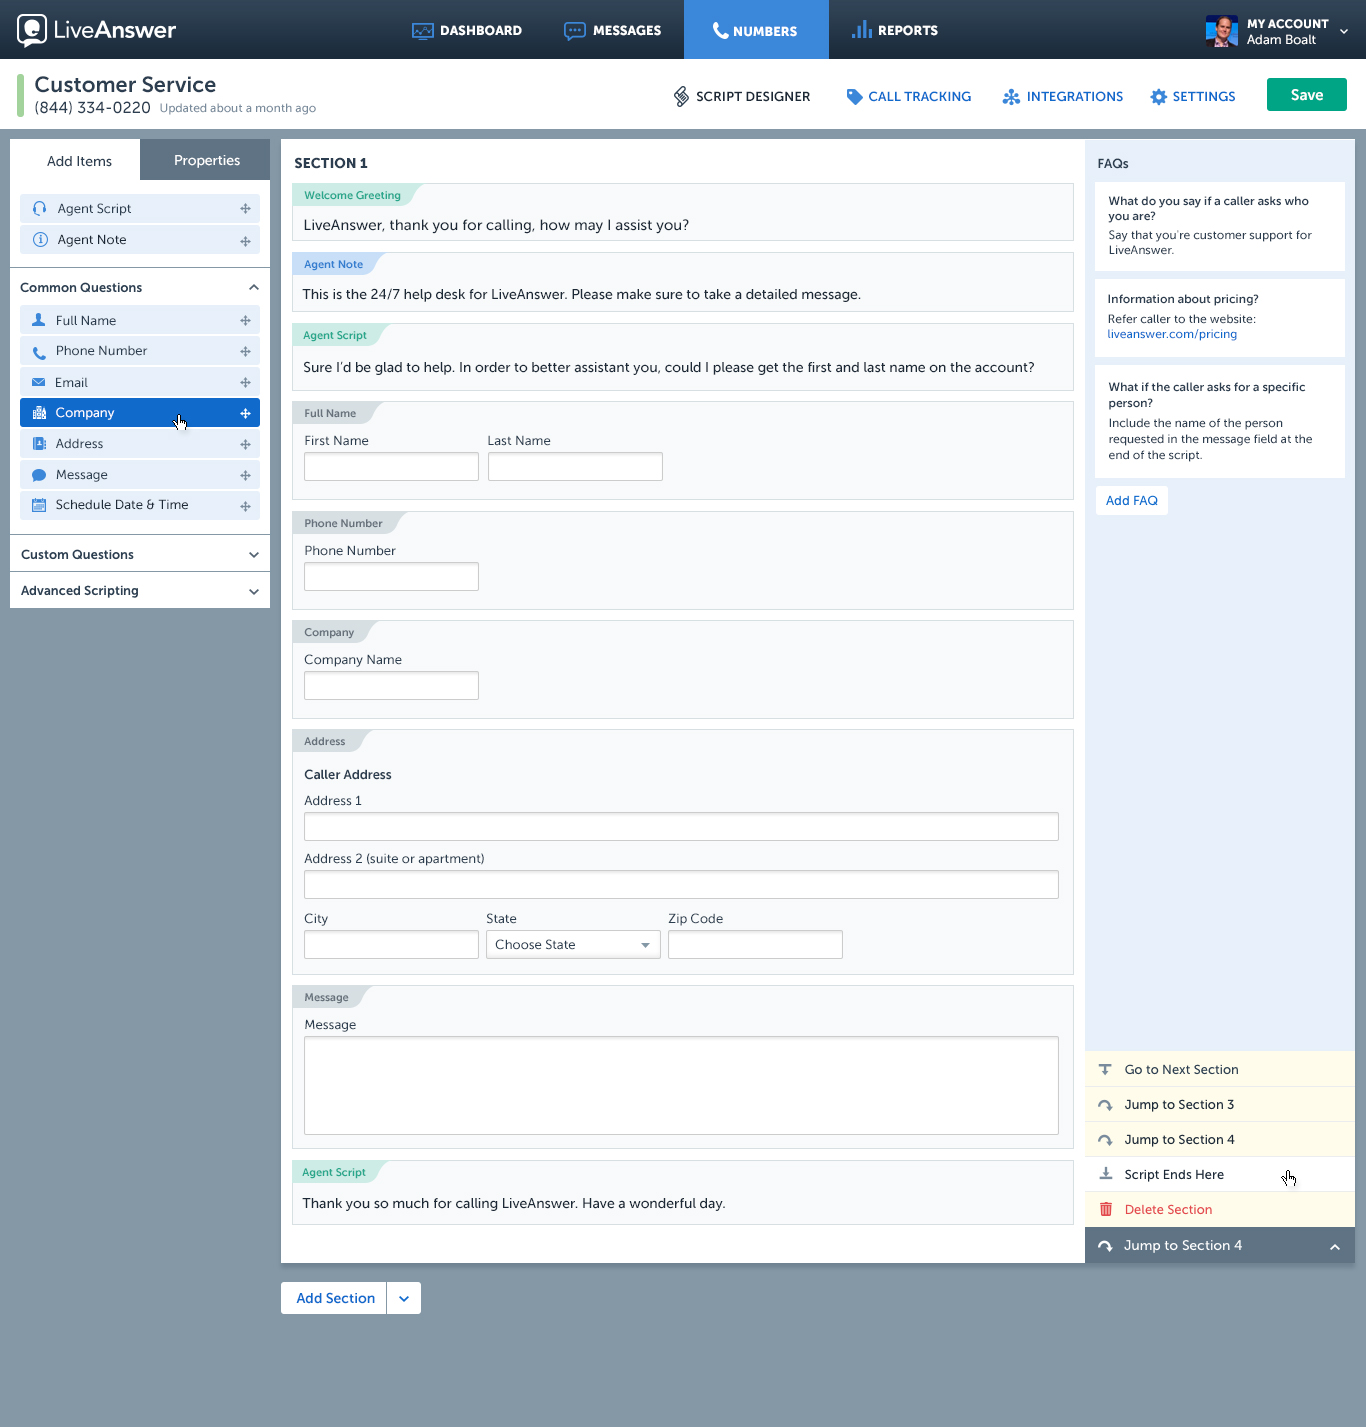Switch to the Properties tab
The image size is (1366, 1427).
pos(206,160)
